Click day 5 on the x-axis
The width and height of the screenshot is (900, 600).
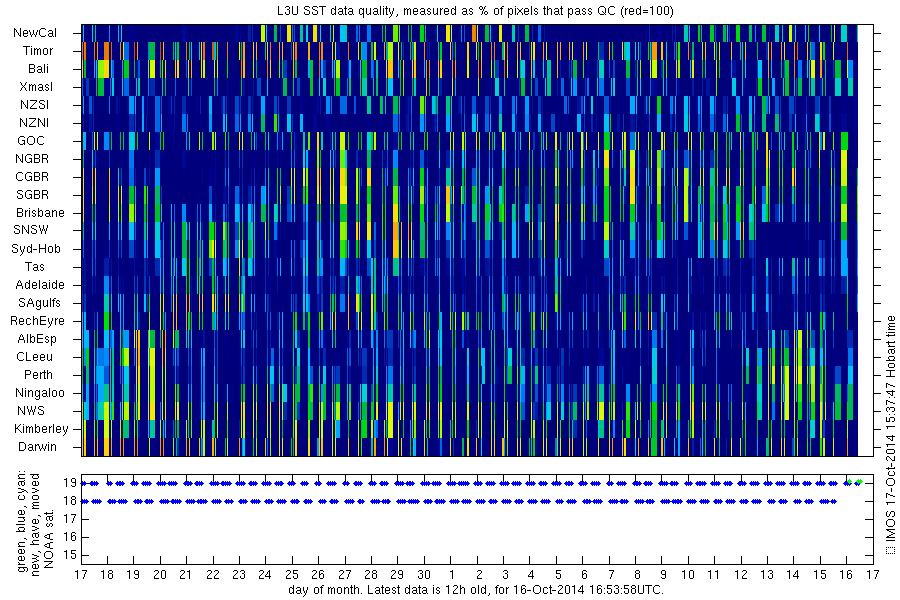(558, 575)
